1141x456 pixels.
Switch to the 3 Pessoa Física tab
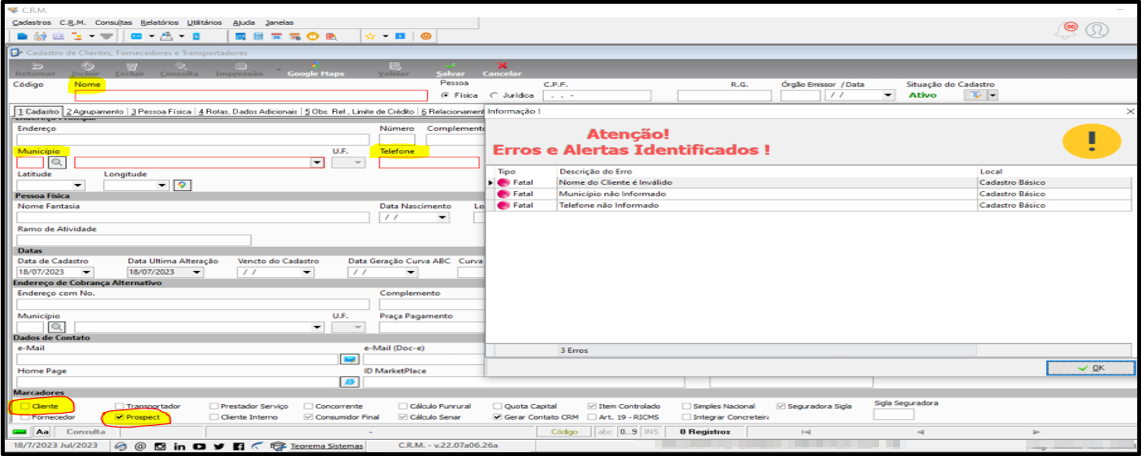click(162, 112)
